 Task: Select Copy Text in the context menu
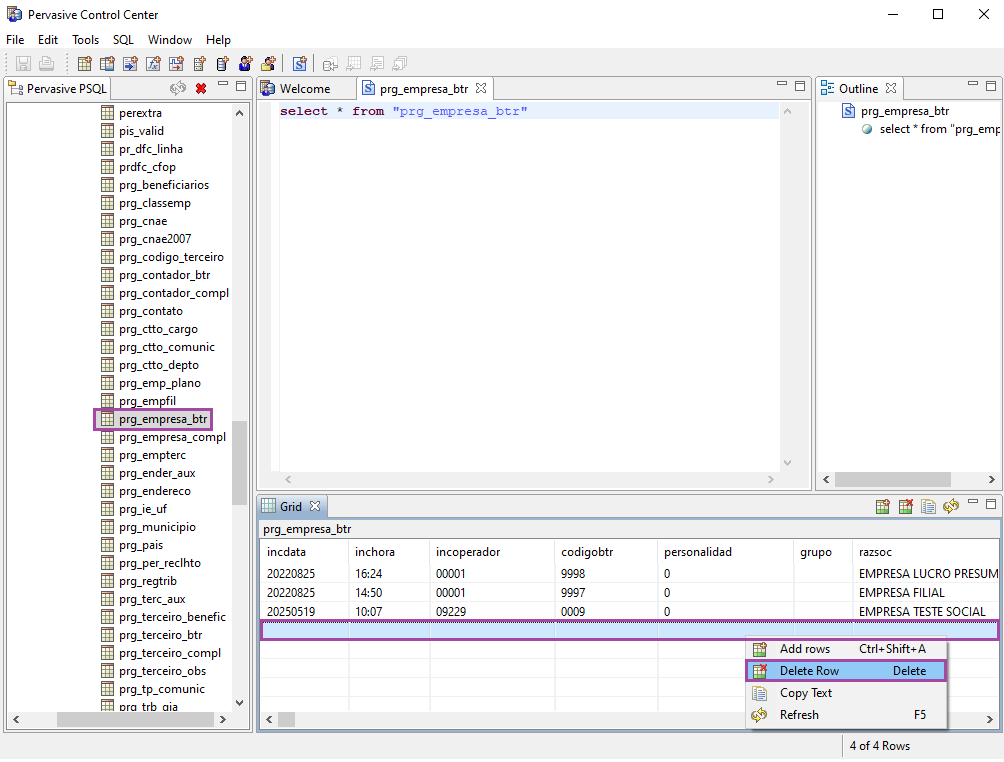(806, 693)
